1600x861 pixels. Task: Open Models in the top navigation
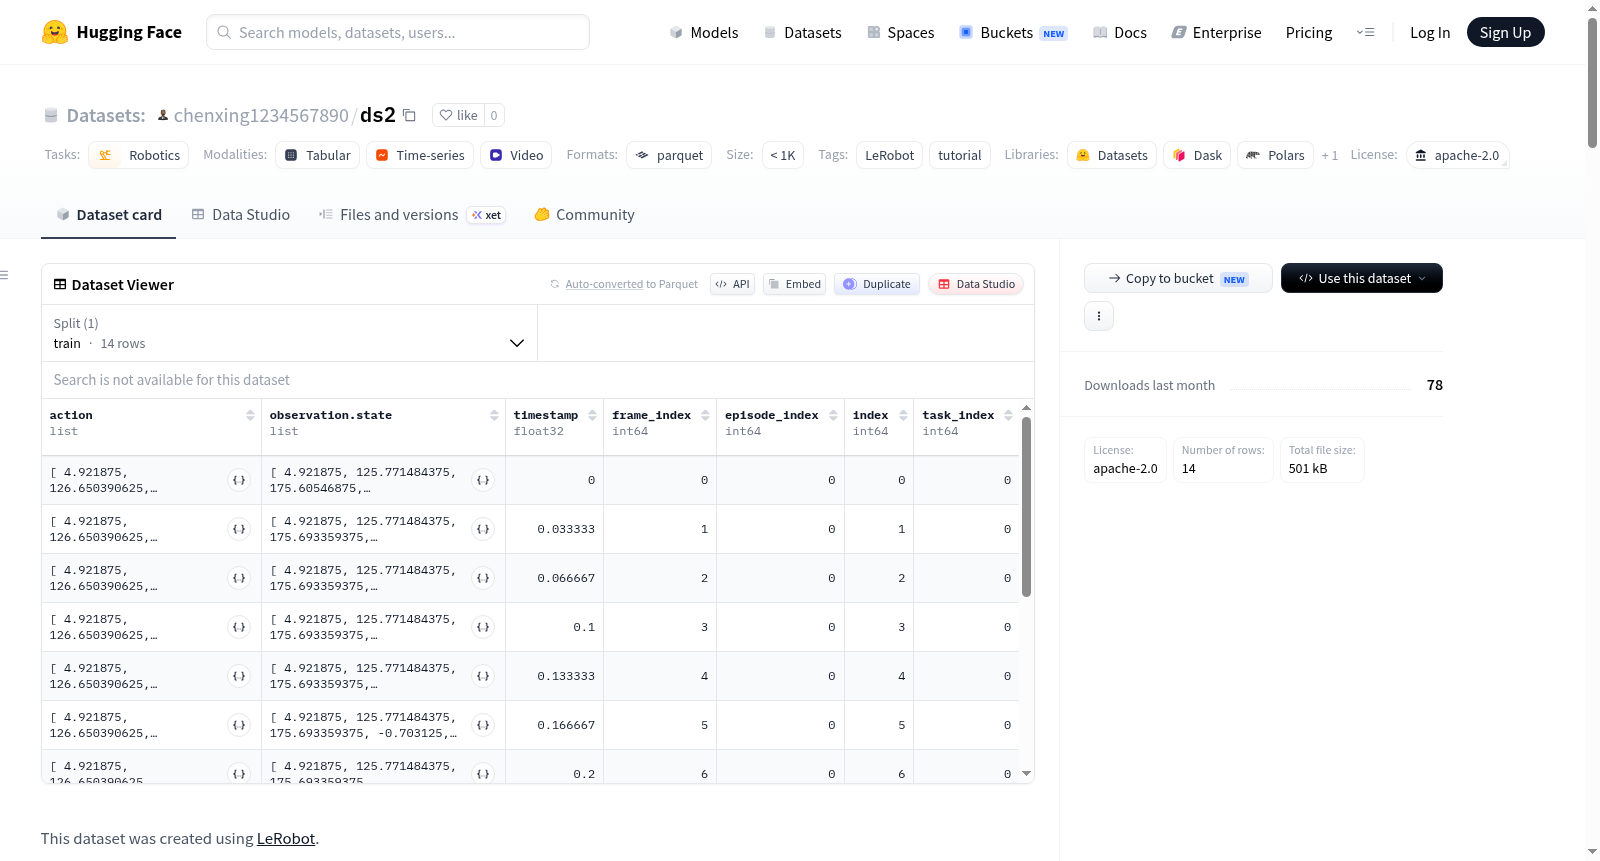[704, 32]
